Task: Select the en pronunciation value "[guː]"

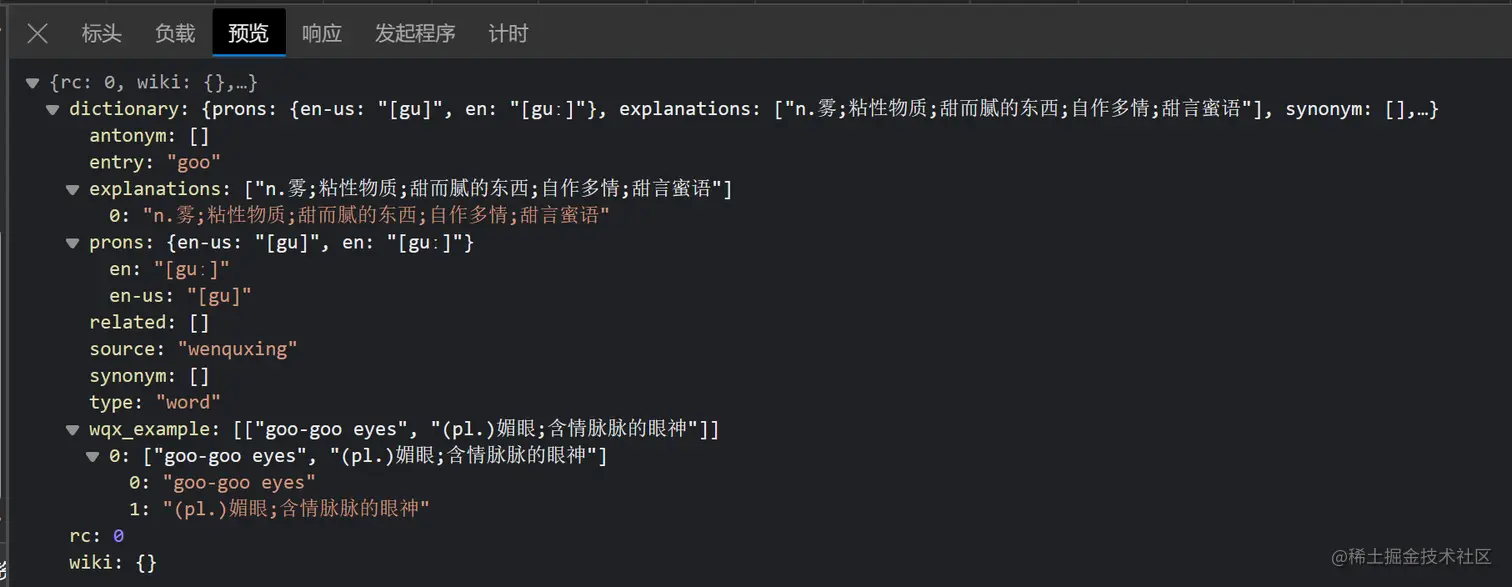Action: pyautogui.click(x=191, y=268)
